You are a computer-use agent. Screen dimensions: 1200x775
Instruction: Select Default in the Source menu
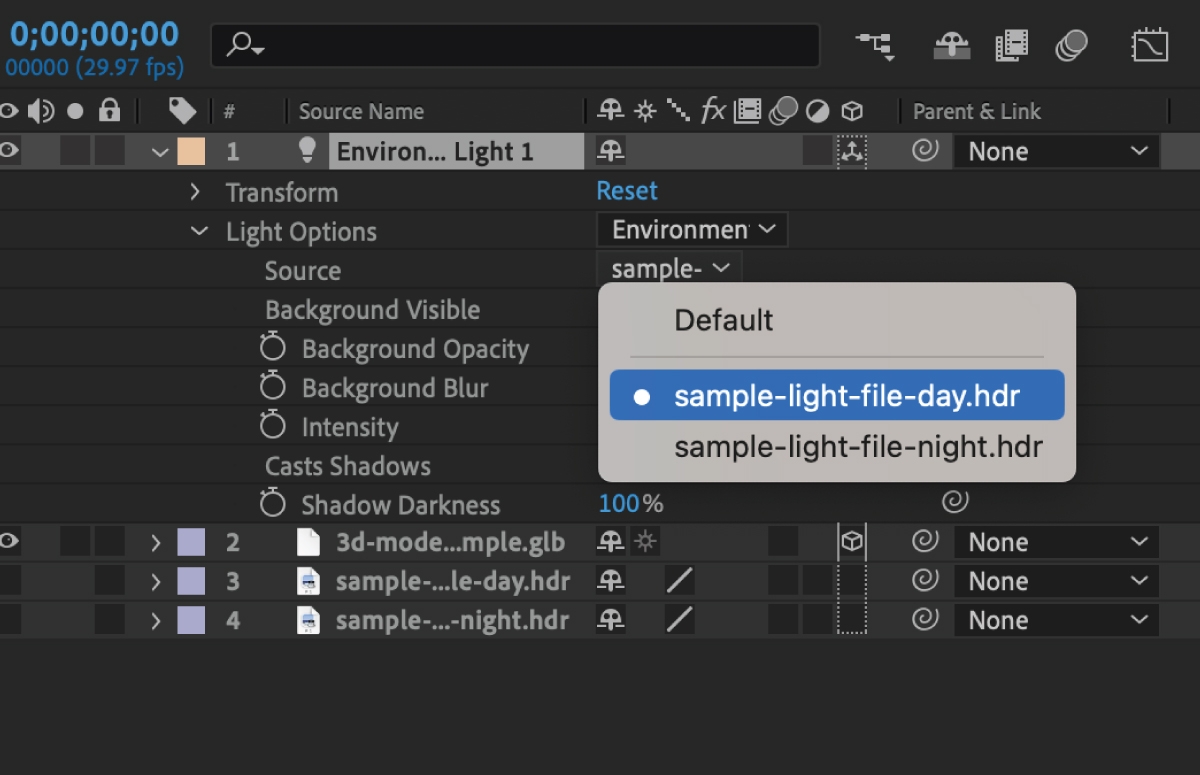[724, 320]
